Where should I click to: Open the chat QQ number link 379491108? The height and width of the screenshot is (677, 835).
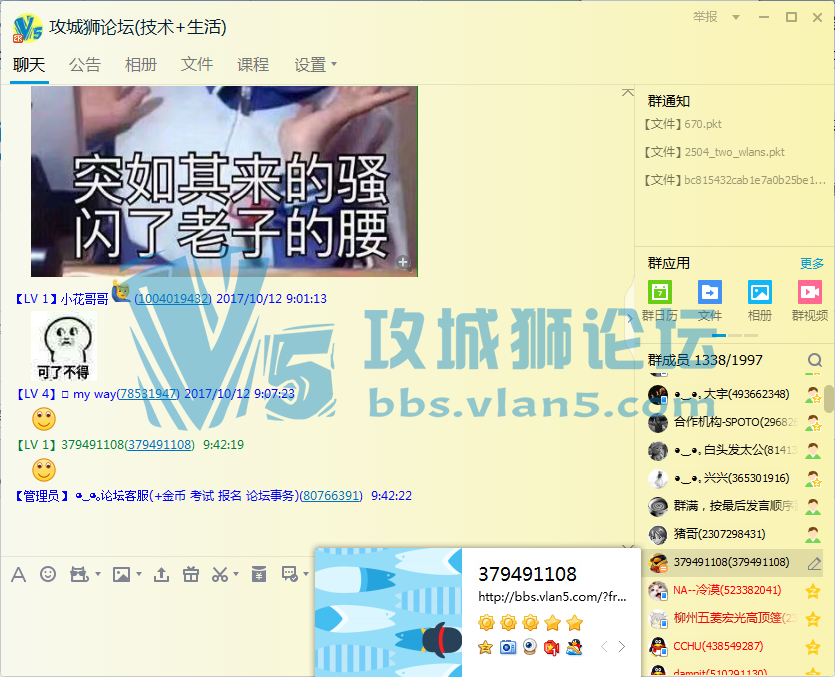160,445
